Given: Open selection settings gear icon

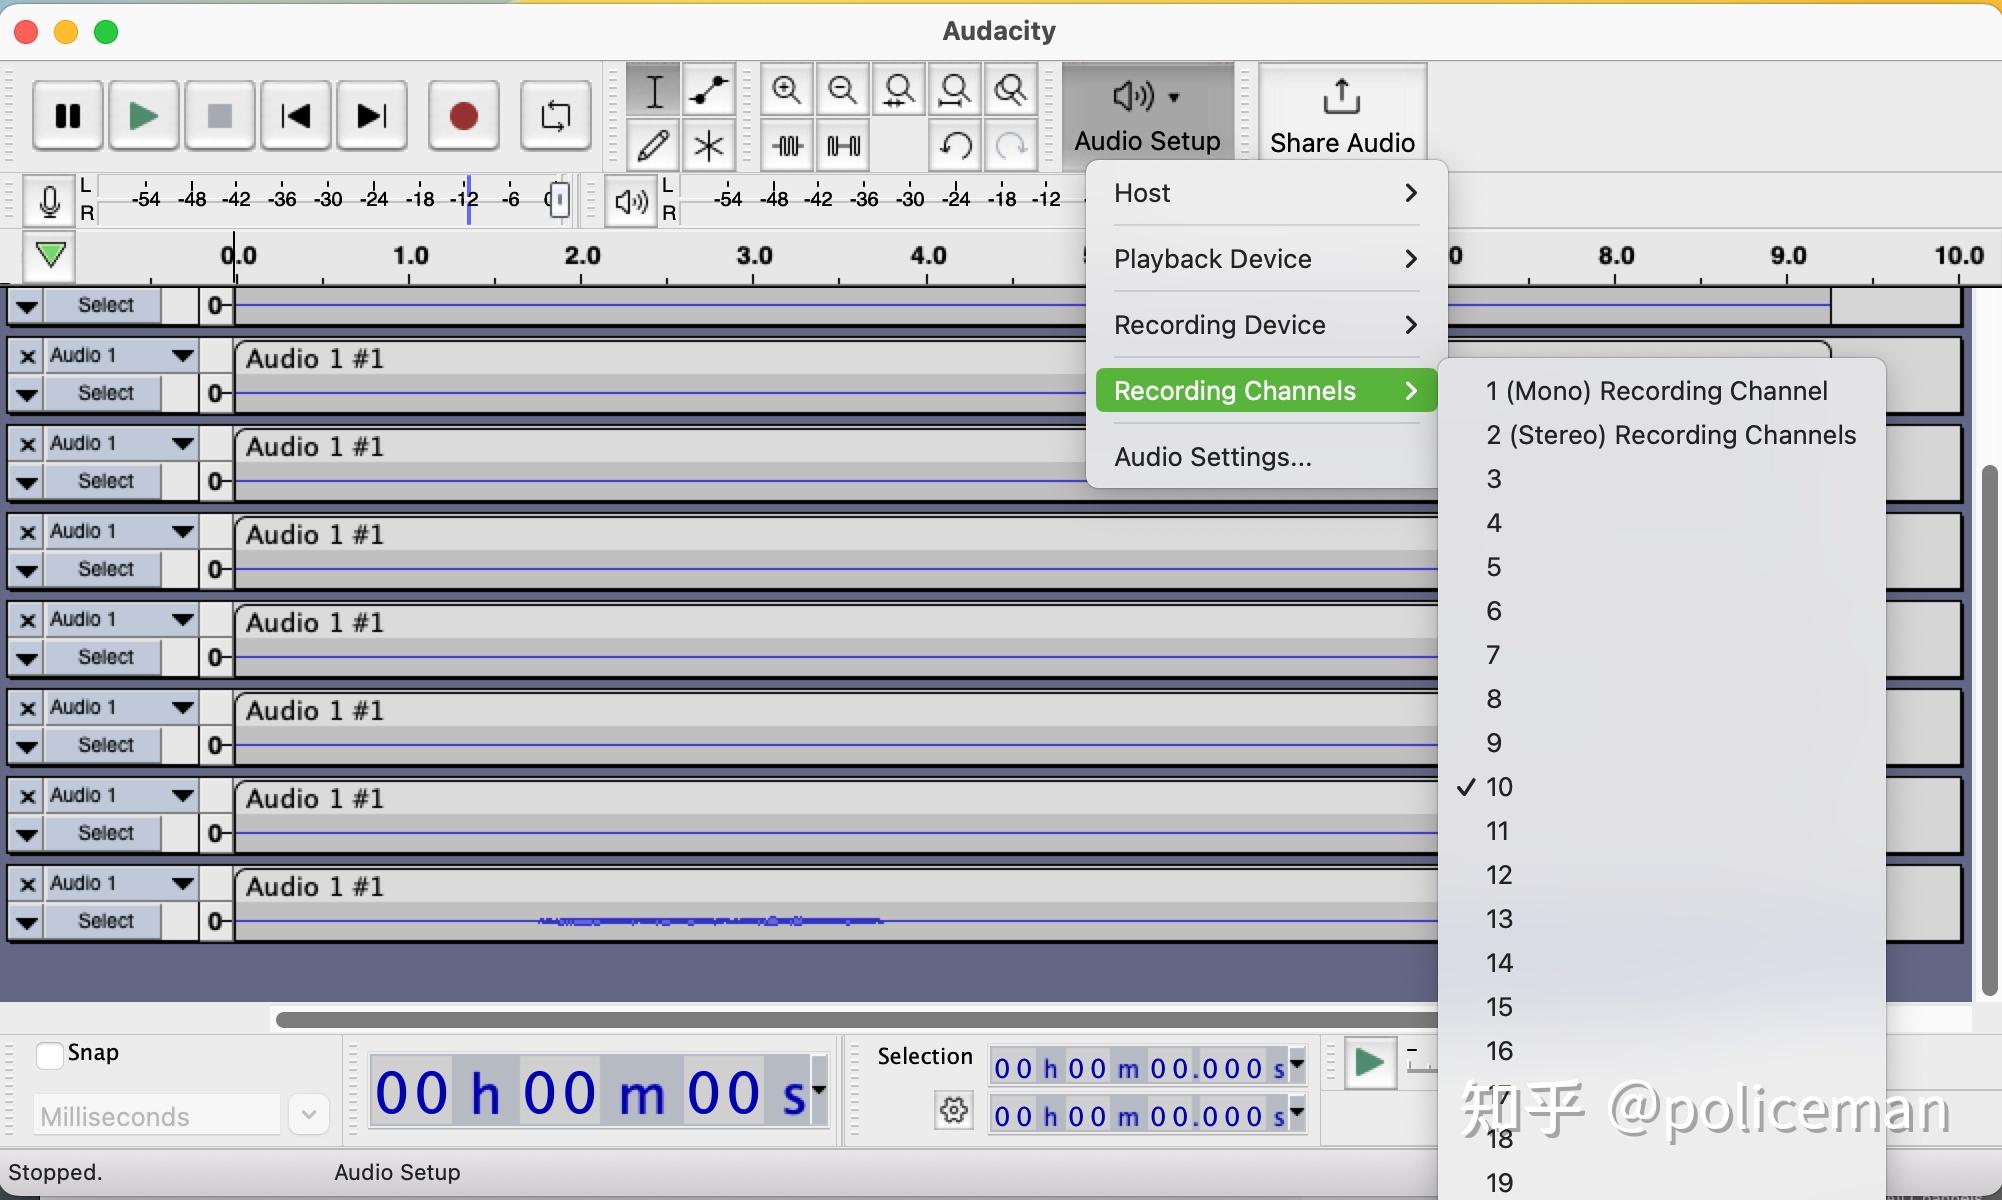Looking at the screenshot, I should tap(953, 1110).
